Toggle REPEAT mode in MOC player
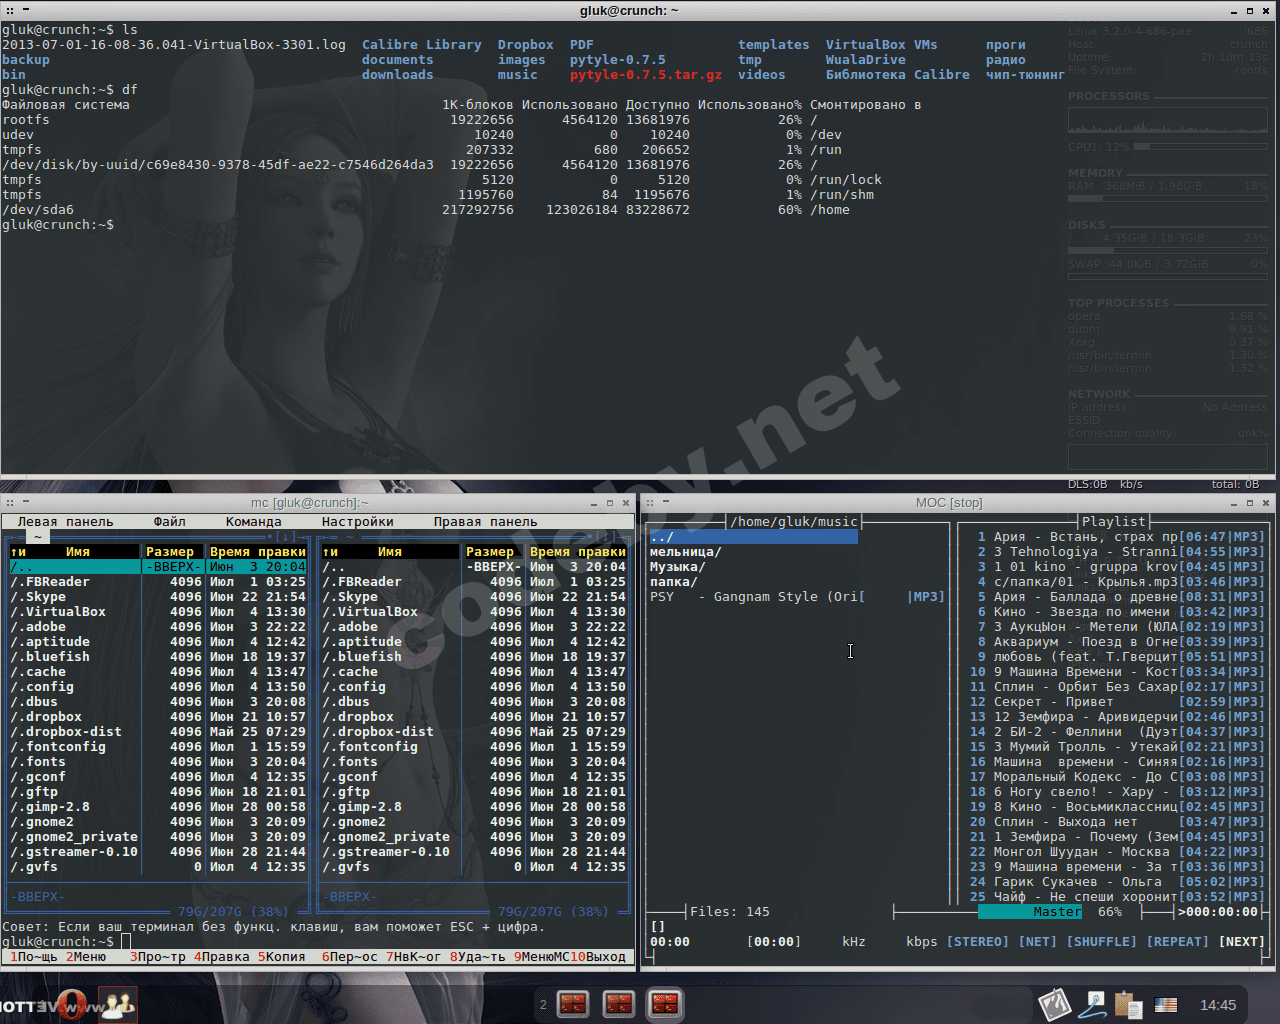The image size is (1280, 1024). click(1177, 942)
